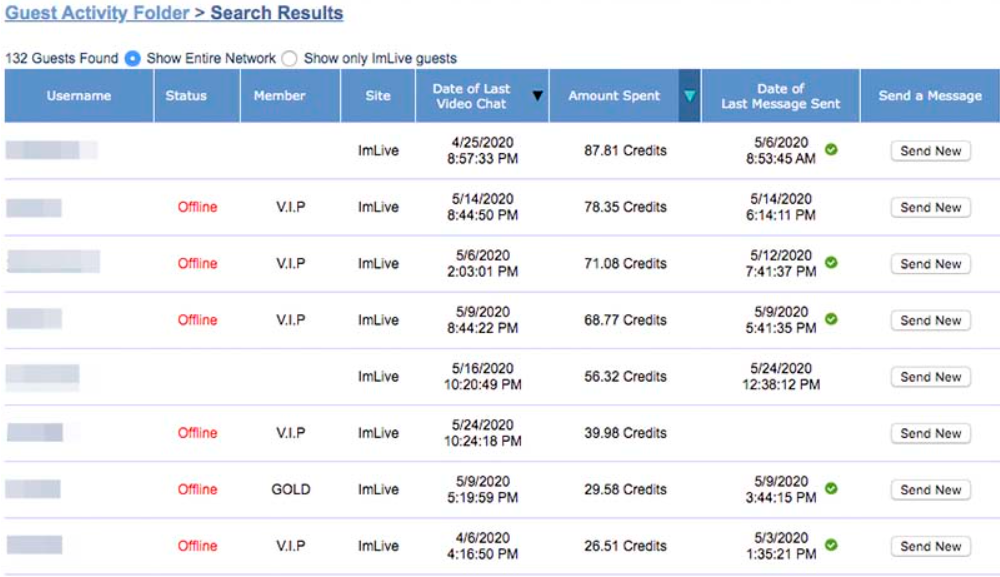Click ImLive site in 29.58 Credits row
The height and width of the screenshot is (577, 1000).
point(378,490)
